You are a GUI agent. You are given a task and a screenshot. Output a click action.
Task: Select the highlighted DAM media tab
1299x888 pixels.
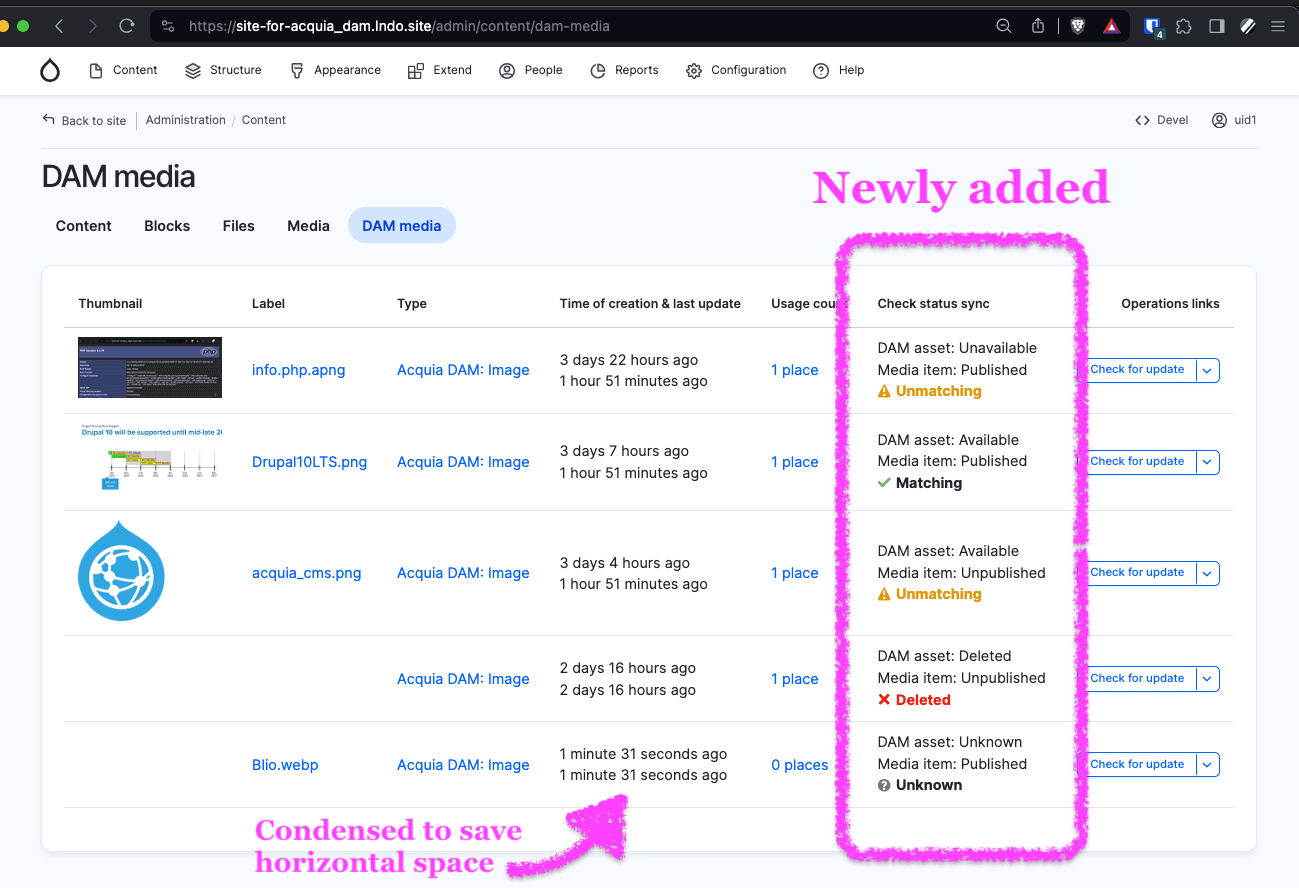[x=402, y=226]
